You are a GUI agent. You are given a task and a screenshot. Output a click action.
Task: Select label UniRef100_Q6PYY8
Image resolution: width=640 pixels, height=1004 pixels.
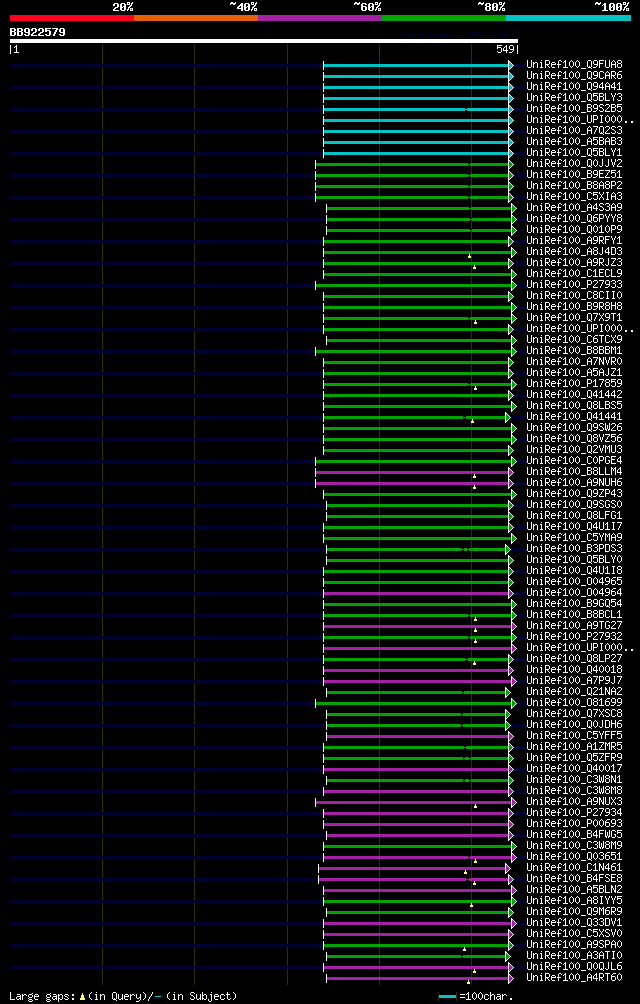click(x=574, y=218)
